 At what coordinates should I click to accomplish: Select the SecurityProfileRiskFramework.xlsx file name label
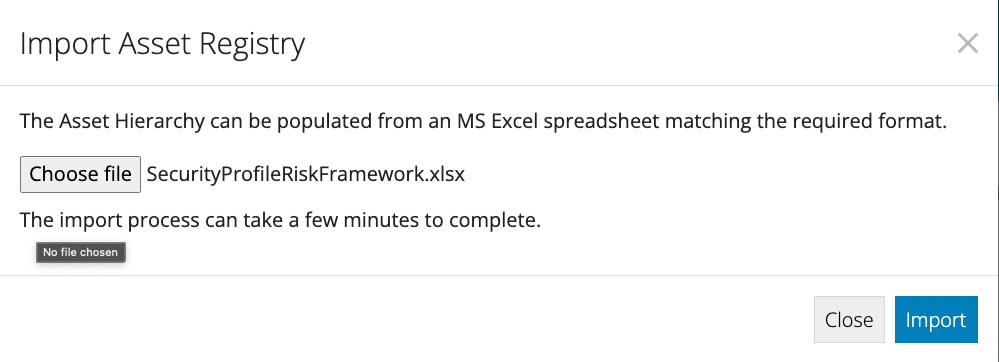pos(306,174)
